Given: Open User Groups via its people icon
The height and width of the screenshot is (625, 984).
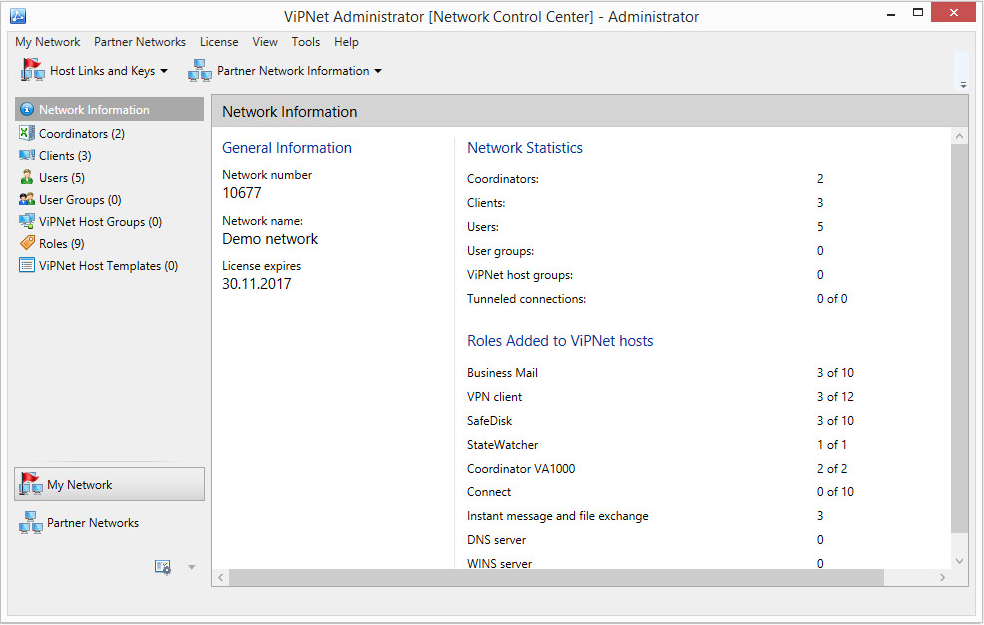Looking at the screenshot, I should coord(27,199).
